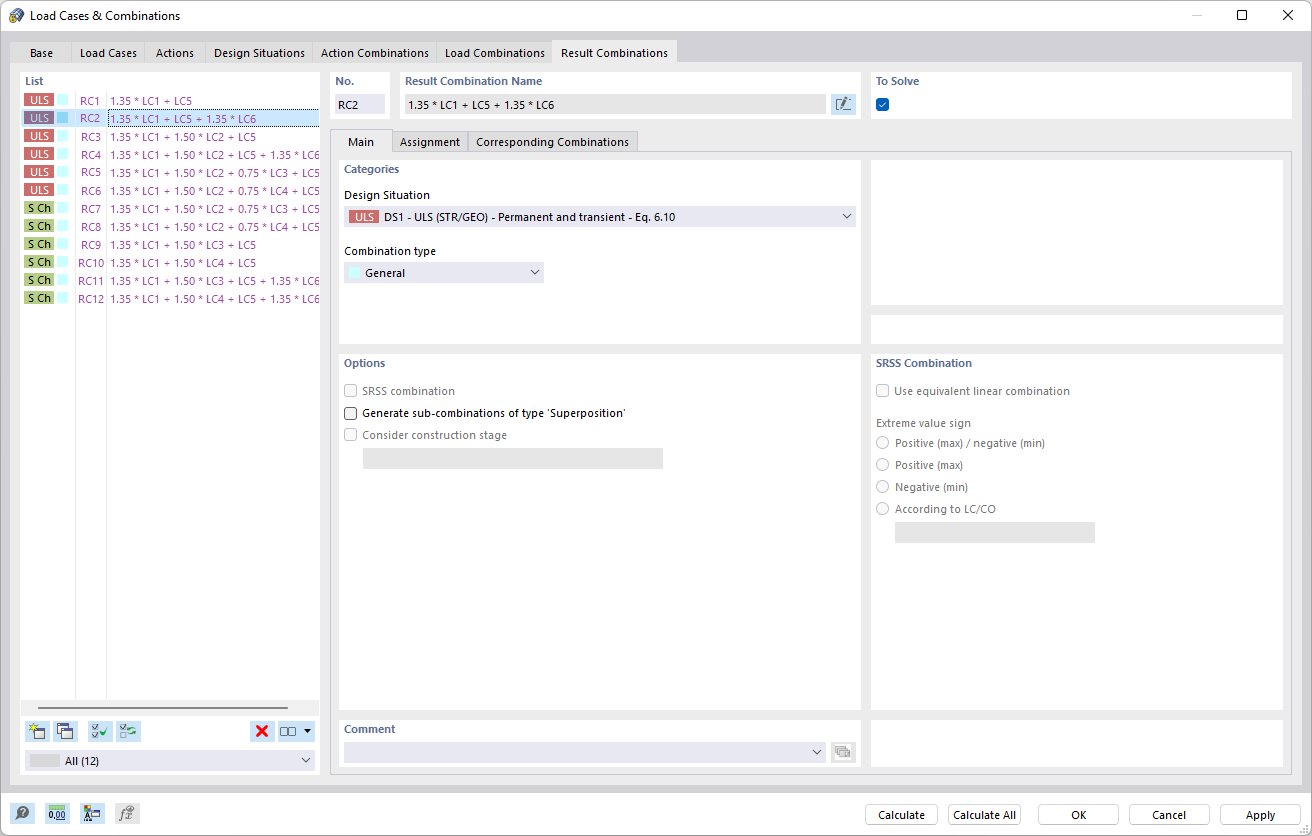The height and width of the screenshot is (836, 1312).
Task: Apply the current changes
Action: point(1259,814)
